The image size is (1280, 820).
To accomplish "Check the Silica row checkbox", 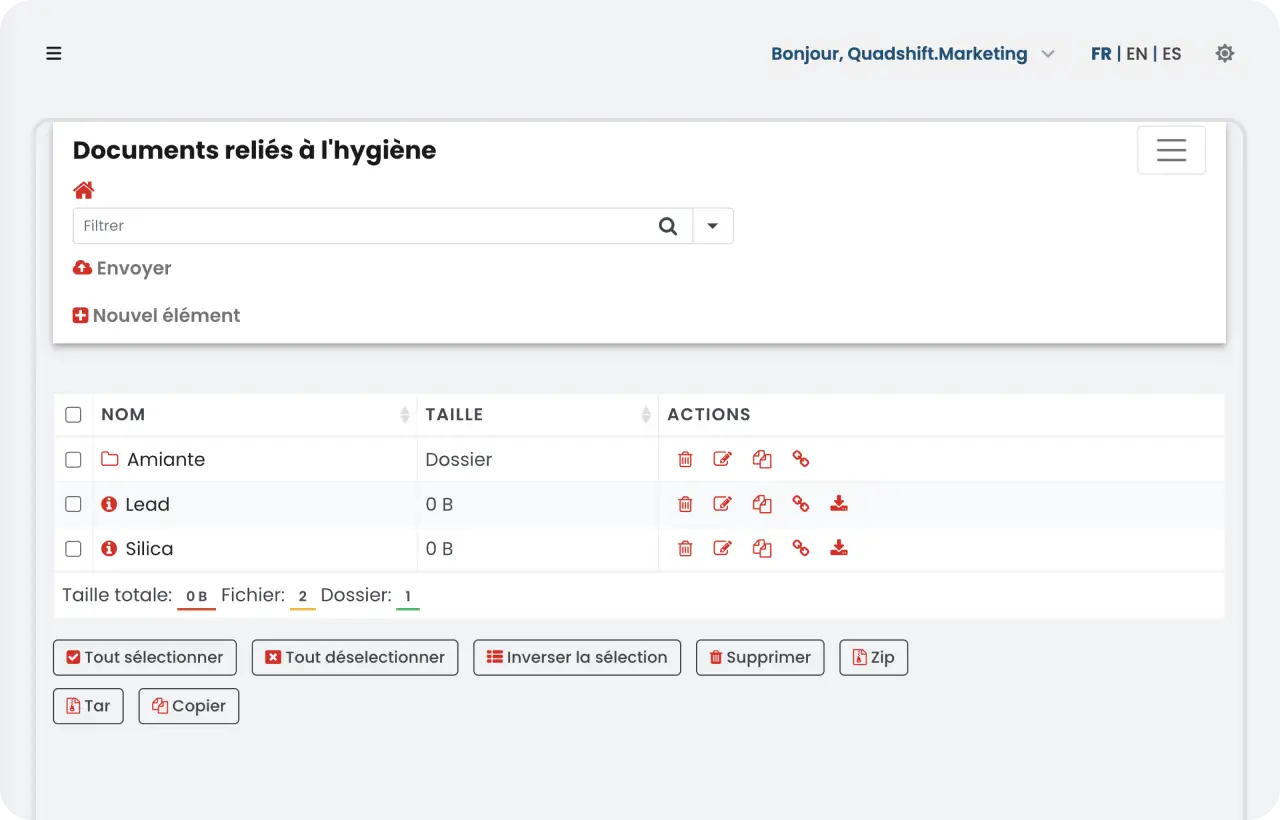I will coord(73,548).
